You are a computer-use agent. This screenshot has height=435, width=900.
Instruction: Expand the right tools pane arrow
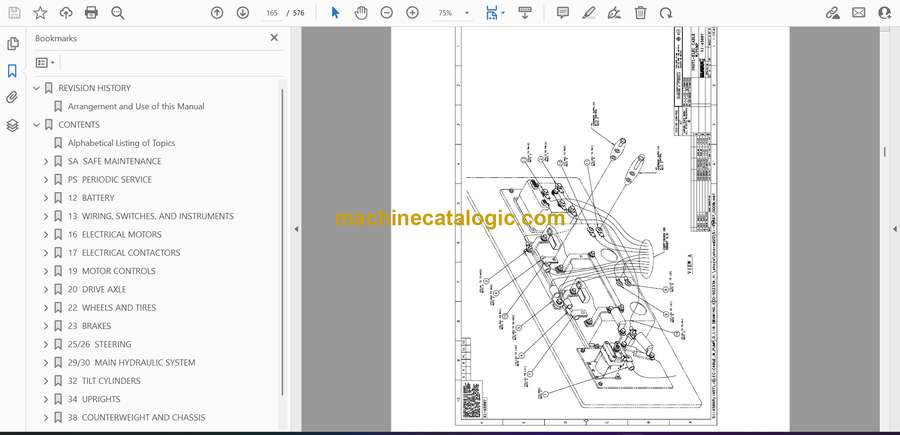pos(894,229)
